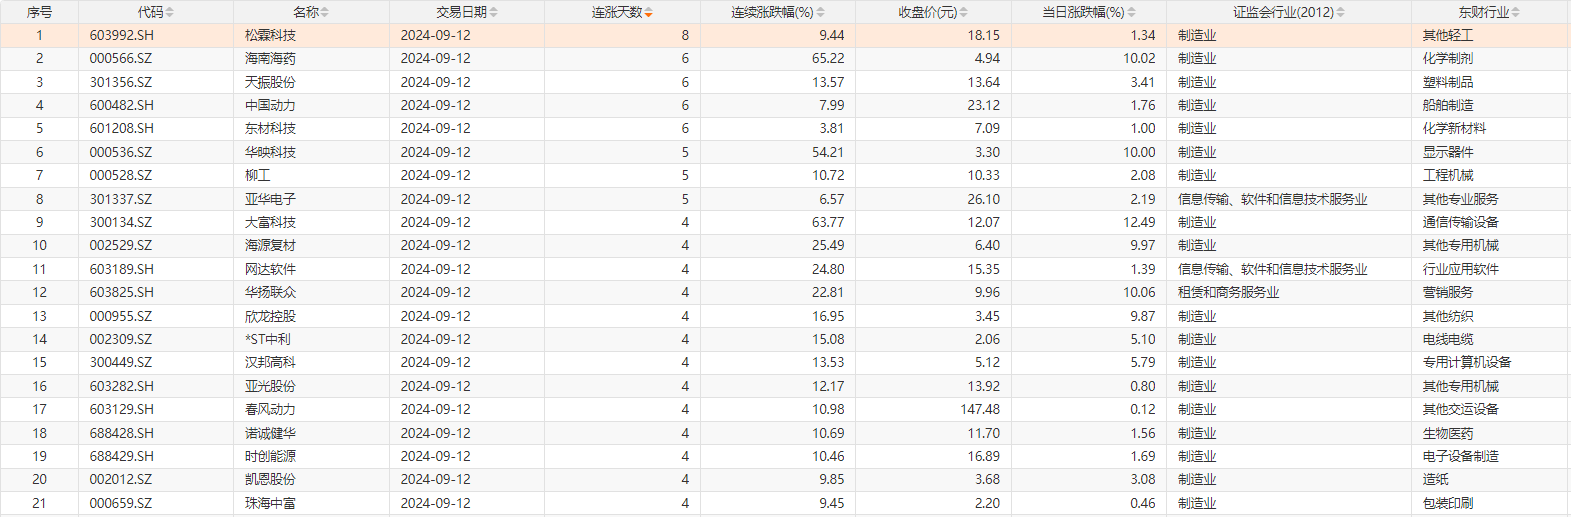Open stock name 汉邦高科

click(x=270, y=362)
